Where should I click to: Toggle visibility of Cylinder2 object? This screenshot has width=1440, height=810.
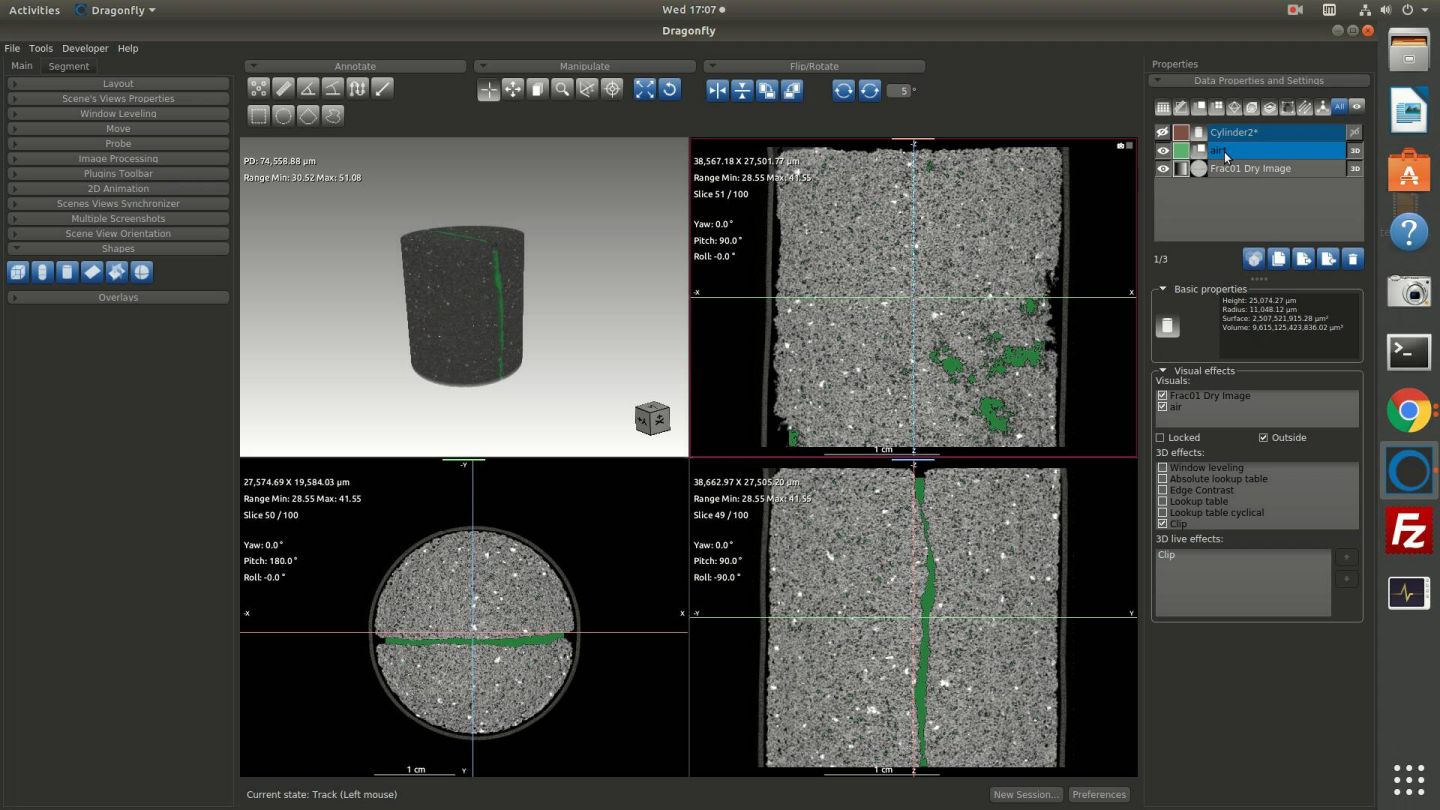pyautogui.click(x=1162, y=132)
